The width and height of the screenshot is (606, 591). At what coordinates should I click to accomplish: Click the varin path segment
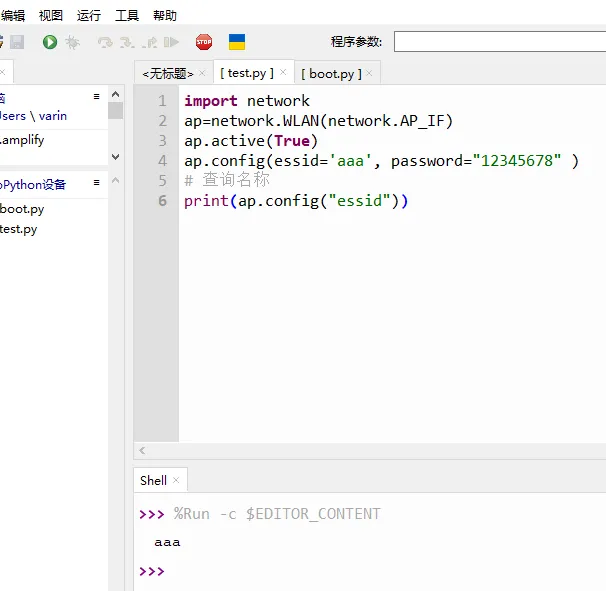coord(53,116)
